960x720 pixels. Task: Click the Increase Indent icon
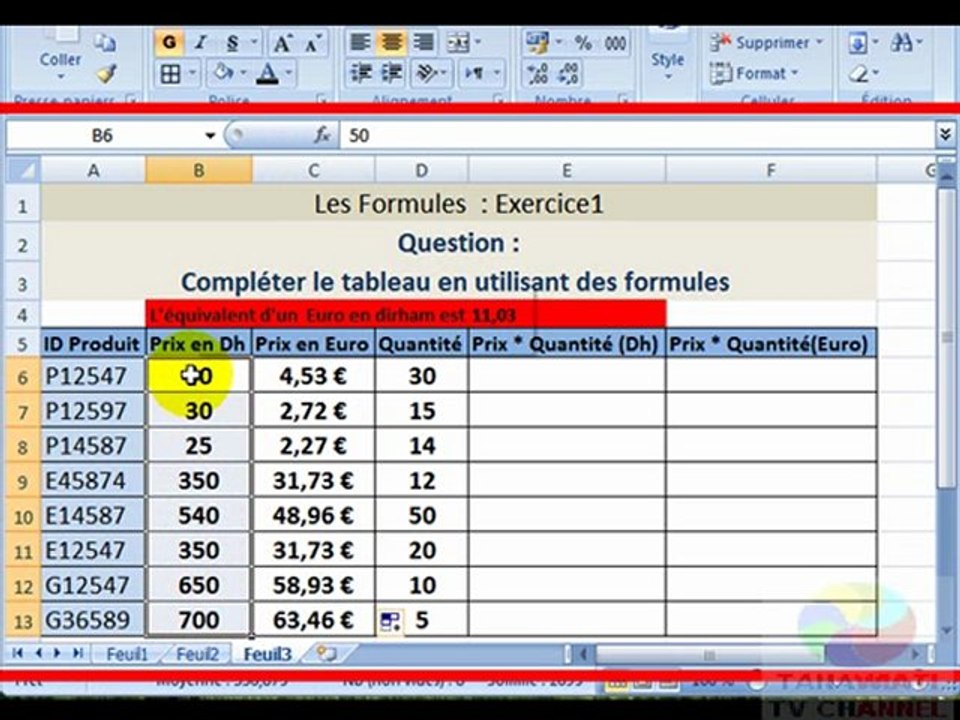(x=392, y=73)
